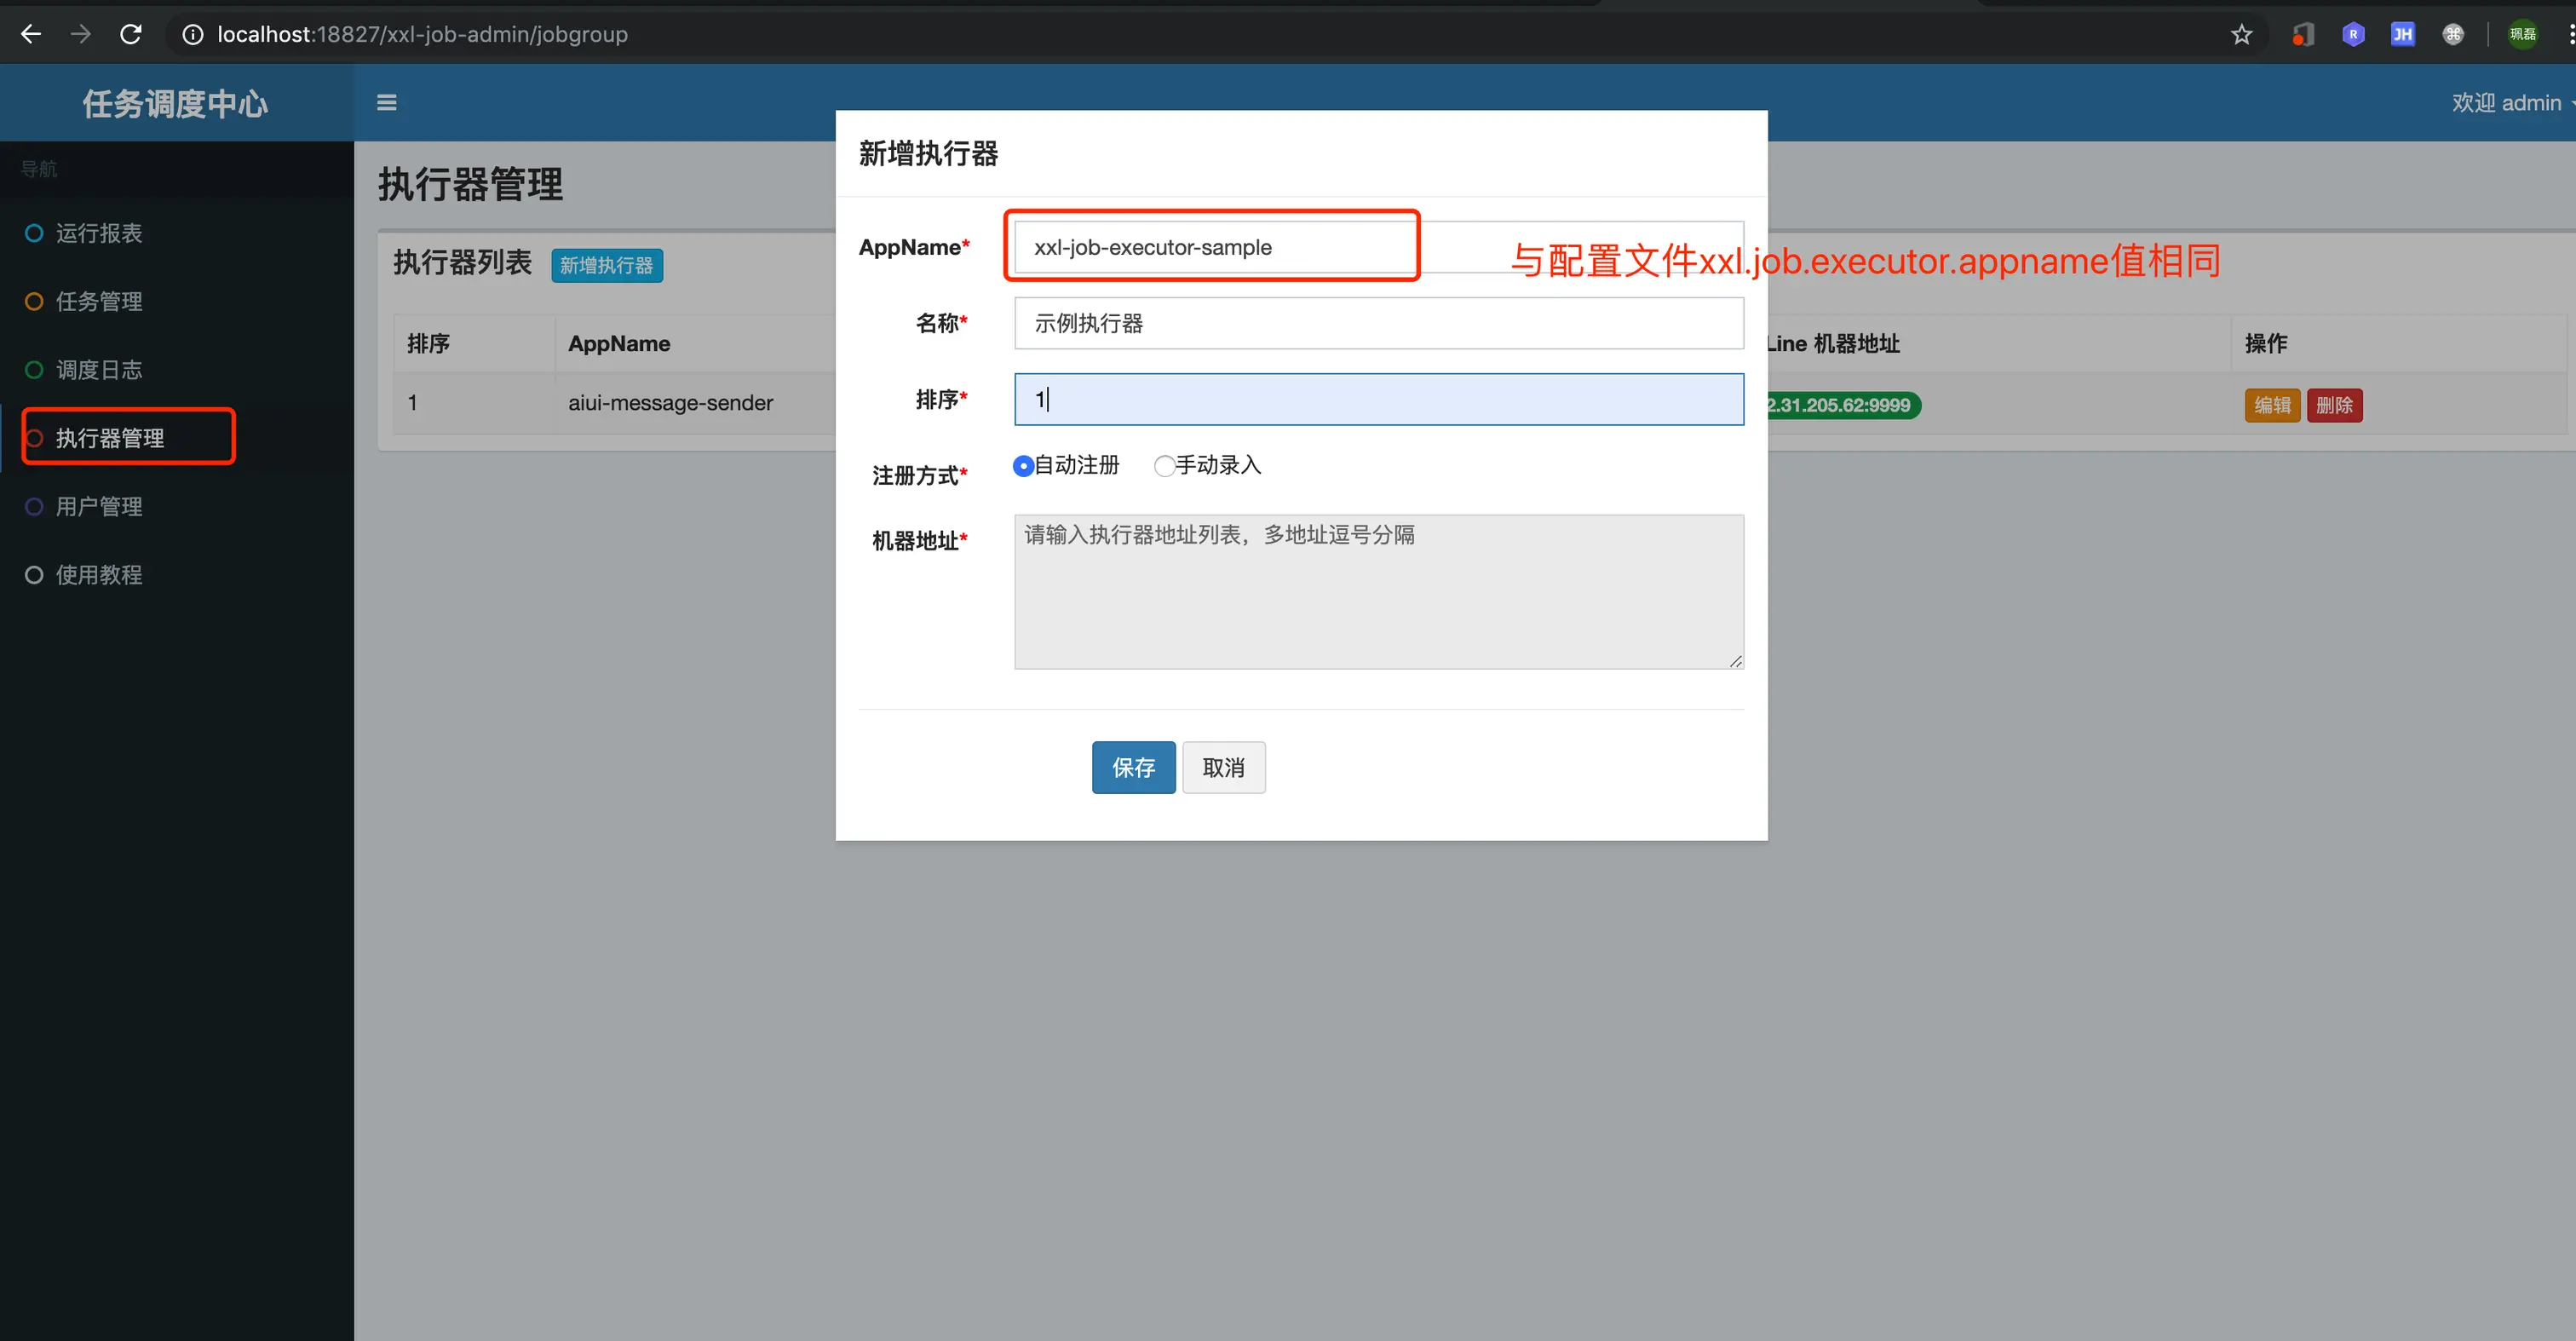The height and width of the screenshot is (1341, 2576).
Task: Click the browser reload icon
Action: [131, 34]
